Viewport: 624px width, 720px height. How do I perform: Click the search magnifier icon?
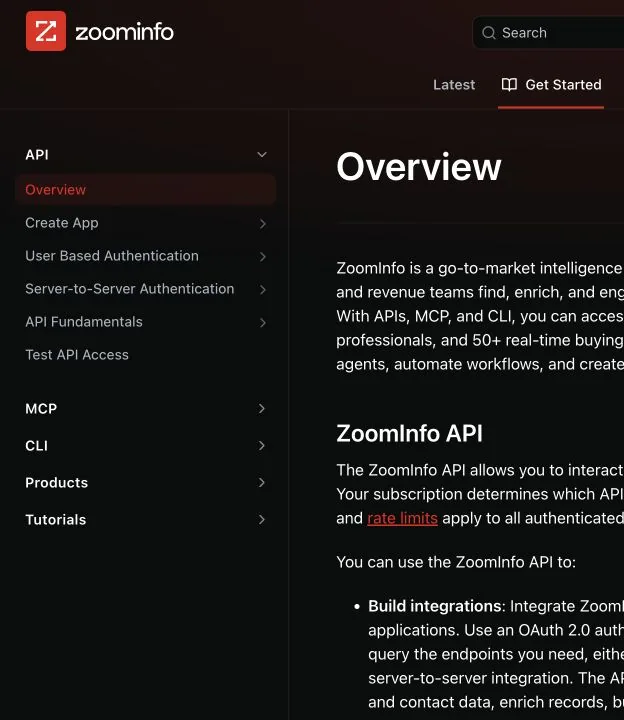489,33
